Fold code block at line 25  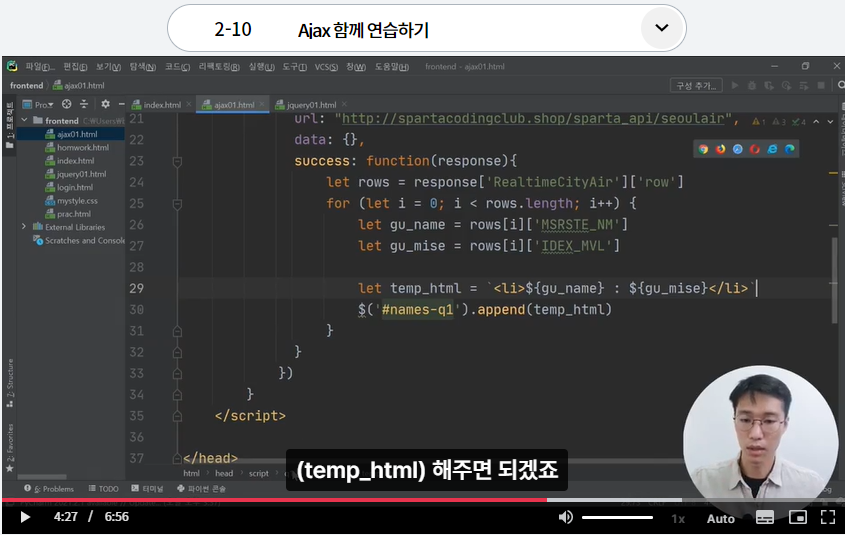point(177,204)
